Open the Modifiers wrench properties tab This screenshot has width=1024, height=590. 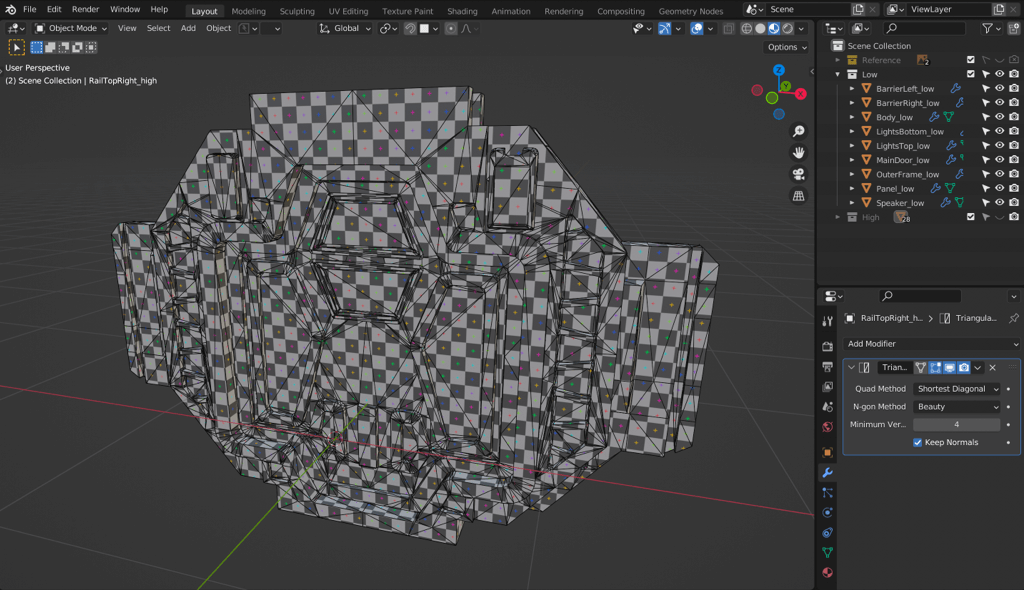tap(827, 472)
